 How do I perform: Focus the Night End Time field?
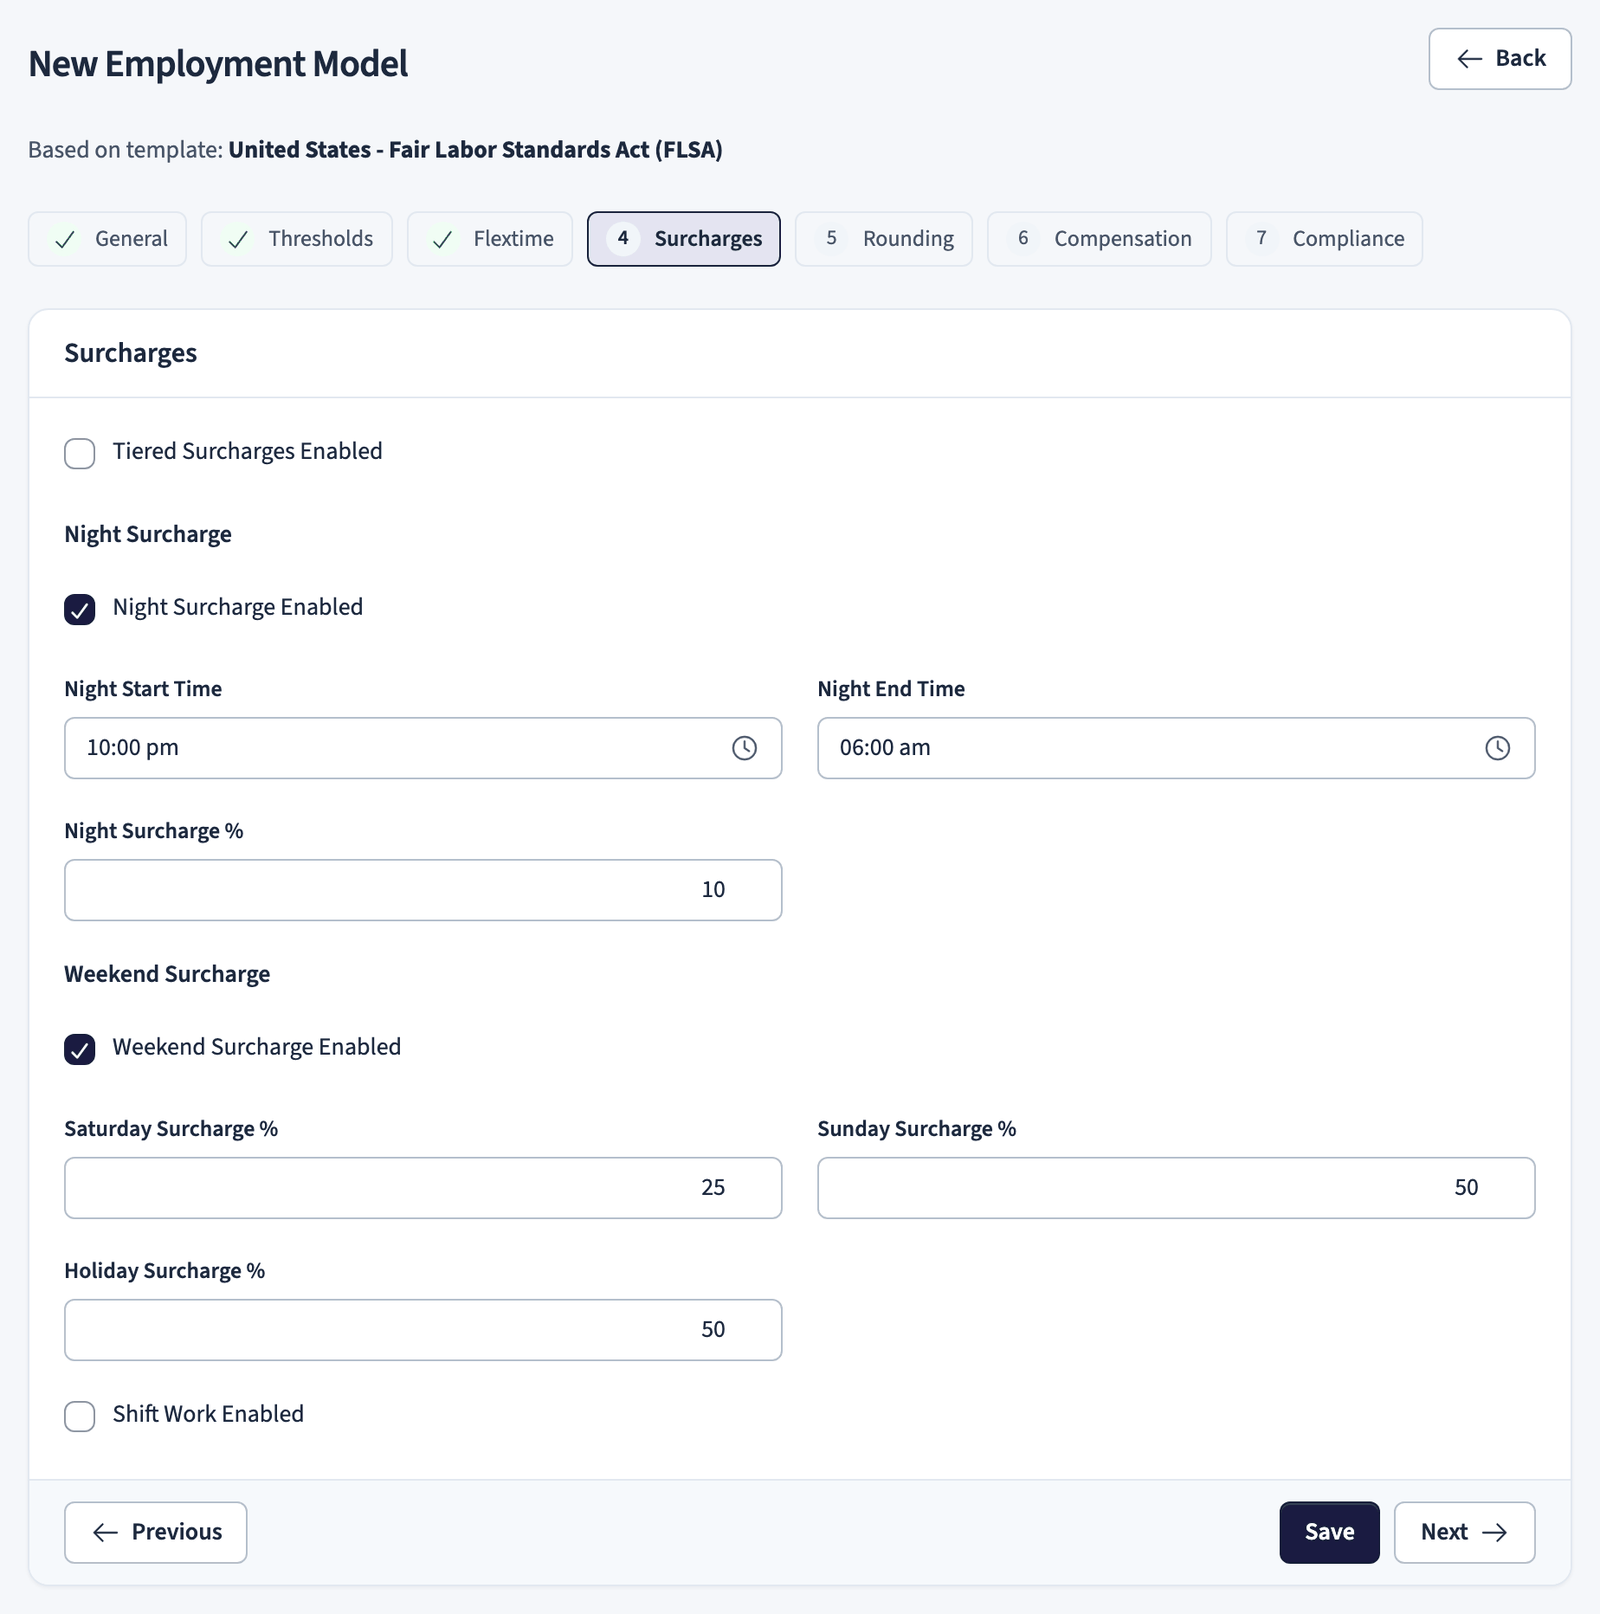pos(1176,748)
